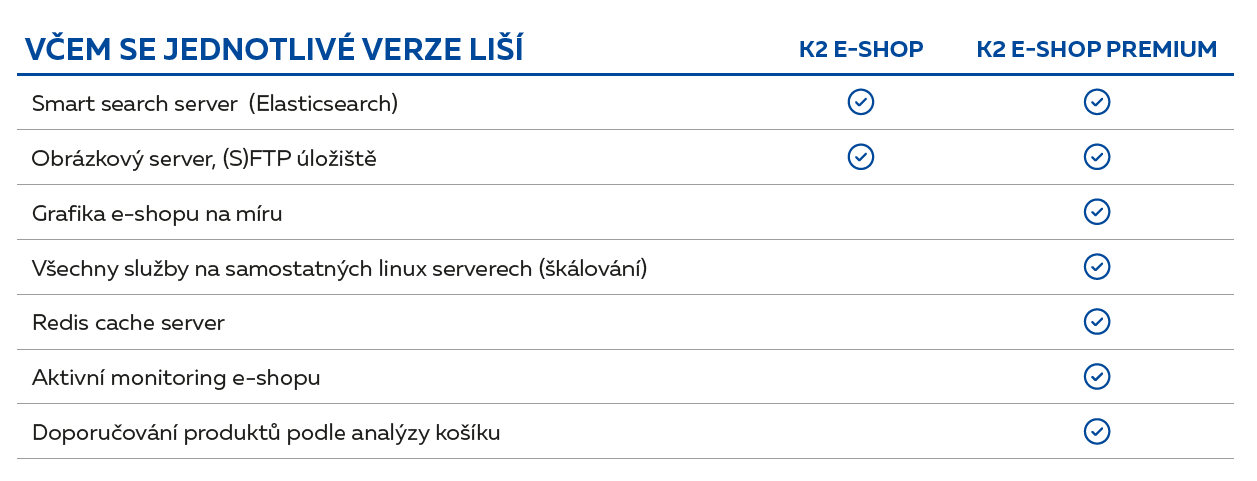This screenshot has width=1257, height=481.
Task: Click Doporučování produktů podle analýzy košíku text
Action: click(x=266, y=433)
